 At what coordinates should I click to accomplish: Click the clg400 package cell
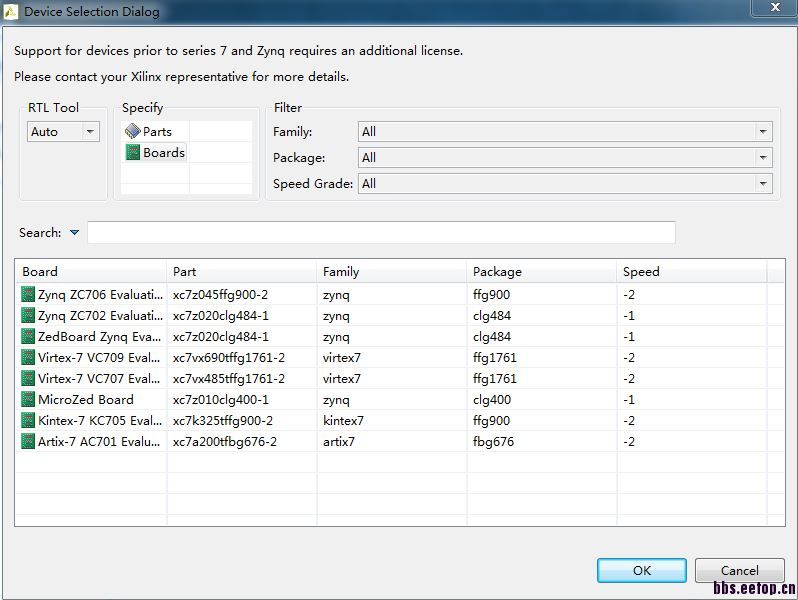pos(492,399)
